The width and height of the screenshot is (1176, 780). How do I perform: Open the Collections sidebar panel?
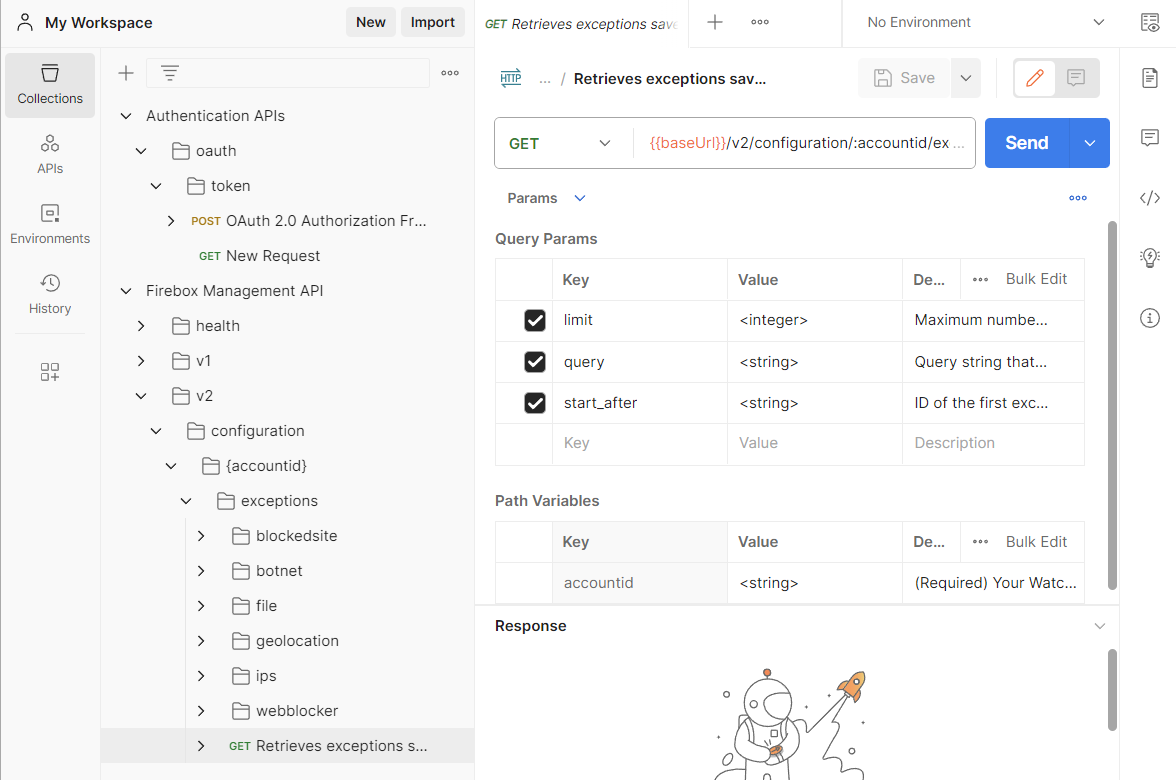pos(49,85)
